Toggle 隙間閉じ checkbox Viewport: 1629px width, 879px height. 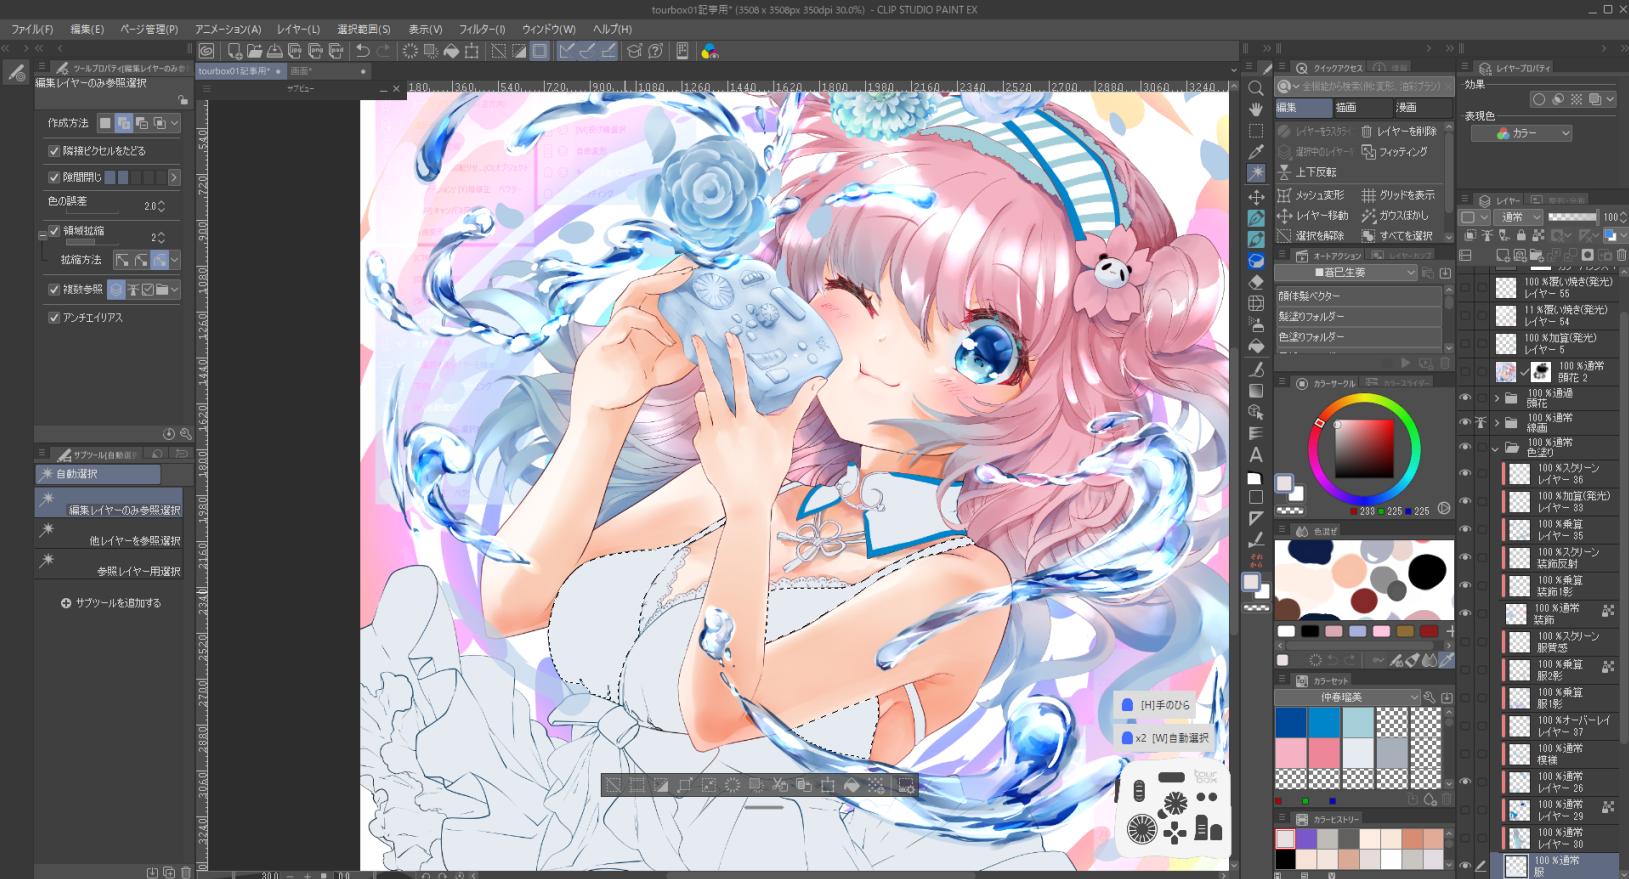point(54,177)
